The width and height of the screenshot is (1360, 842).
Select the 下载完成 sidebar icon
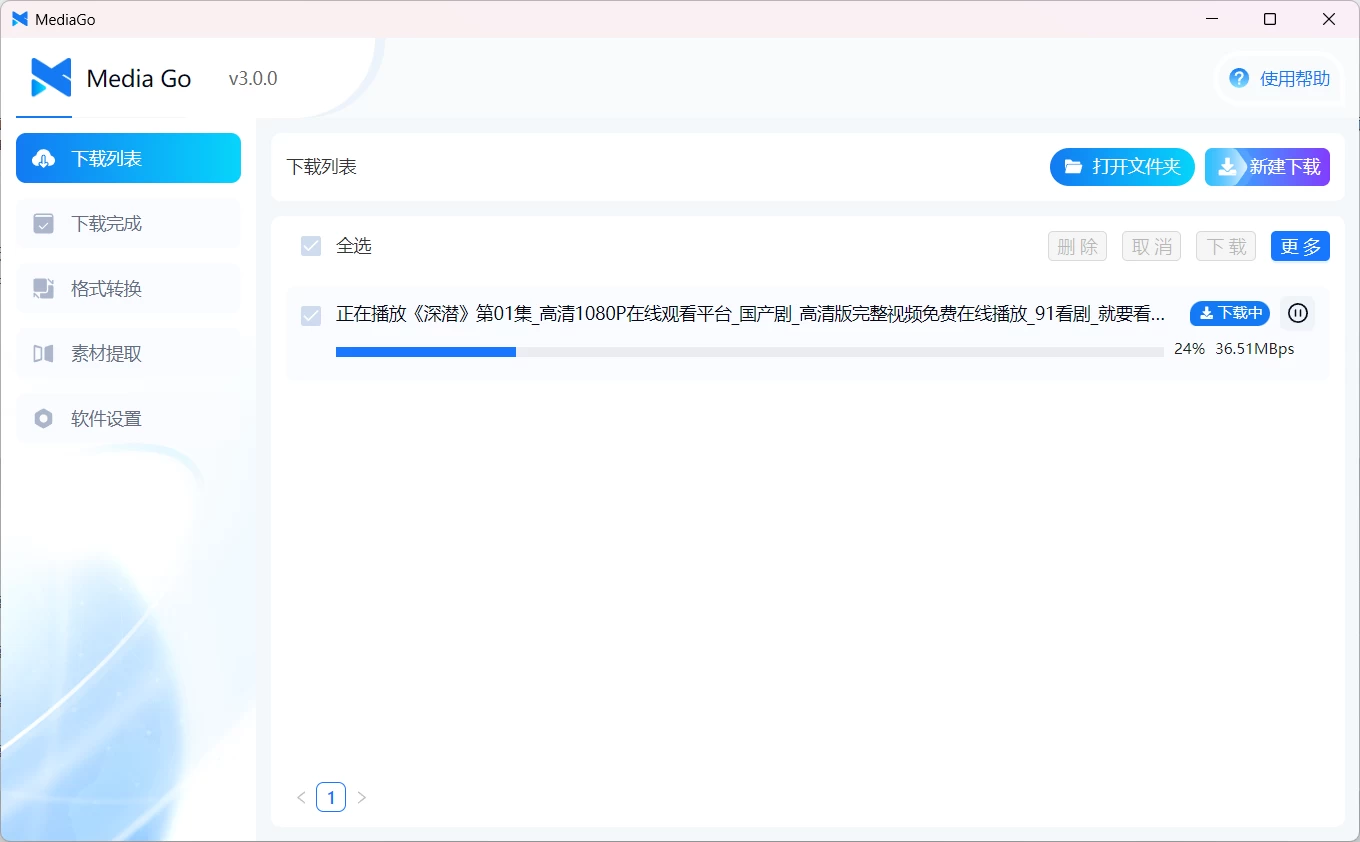point(43,223)
